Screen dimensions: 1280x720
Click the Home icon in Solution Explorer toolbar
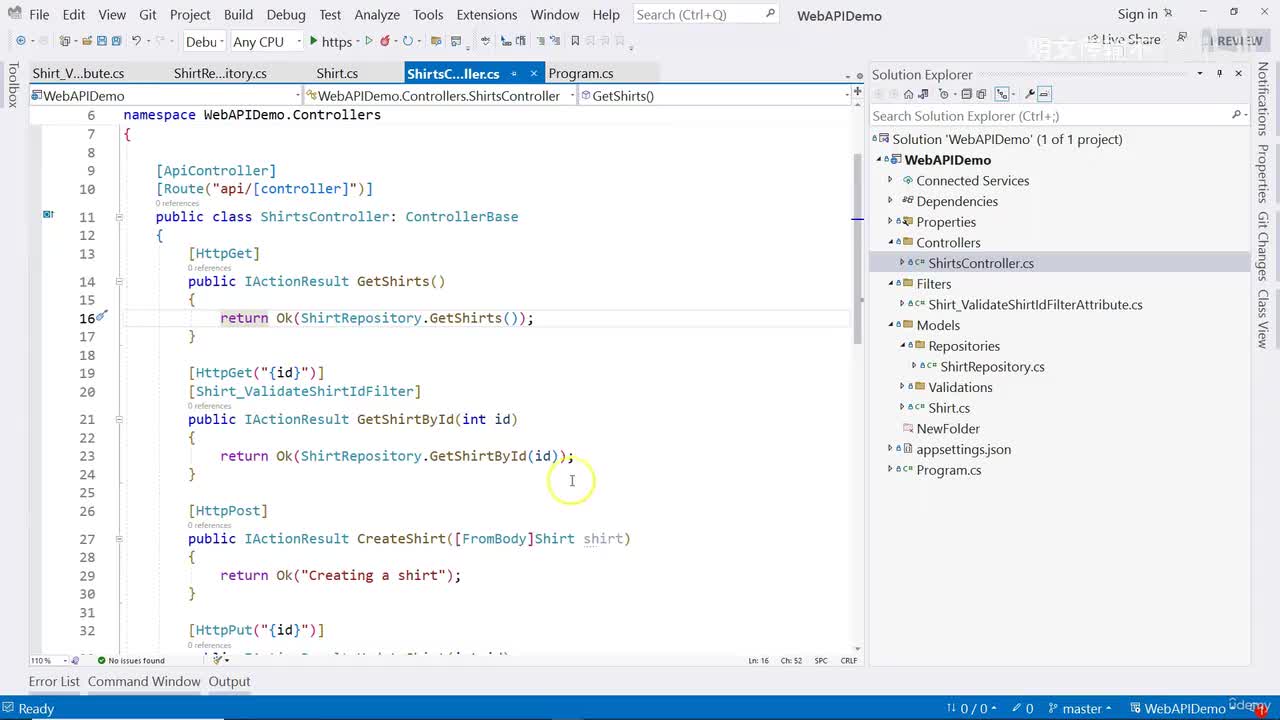click(908, 94)
